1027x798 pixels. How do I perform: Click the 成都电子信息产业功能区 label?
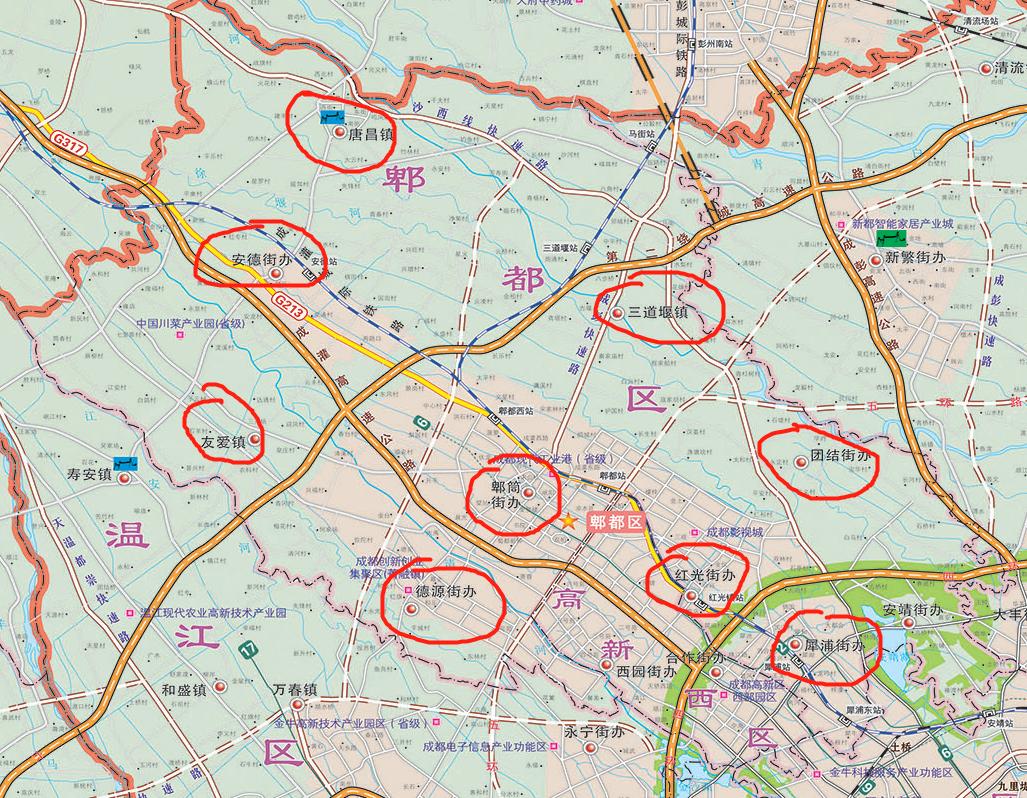485,746
